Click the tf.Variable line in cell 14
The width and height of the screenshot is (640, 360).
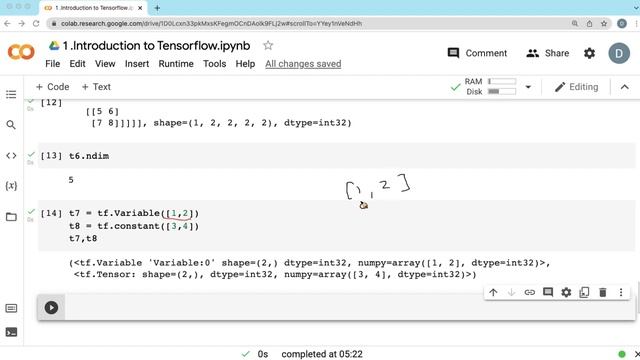[x=134, y=213]
